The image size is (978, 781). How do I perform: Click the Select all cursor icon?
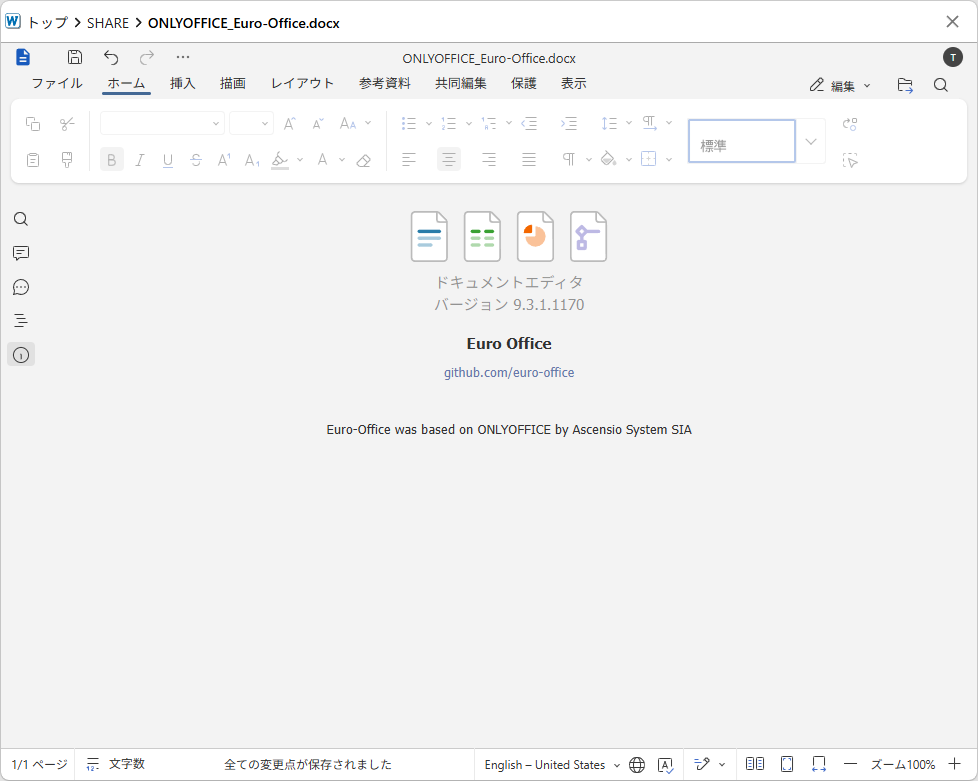850,160
